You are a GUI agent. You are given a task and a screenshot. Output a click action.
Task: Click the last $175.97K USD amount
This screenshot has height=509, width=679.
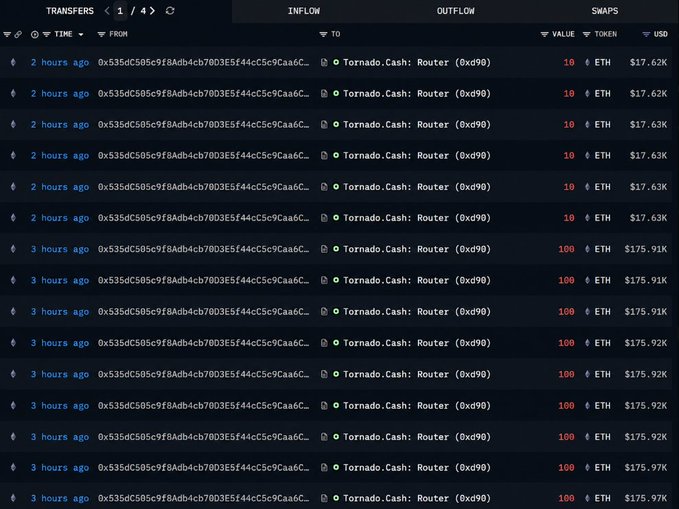click(x=646, y=498)
